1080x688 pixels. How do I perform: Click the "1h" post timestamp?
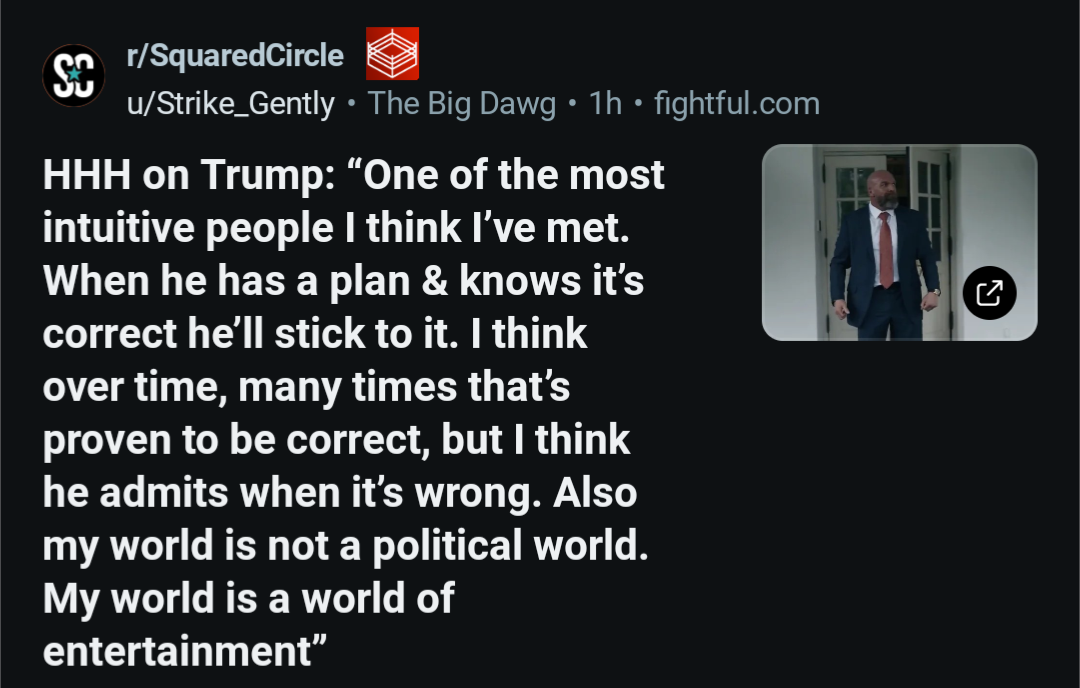[x=605, y=103]
